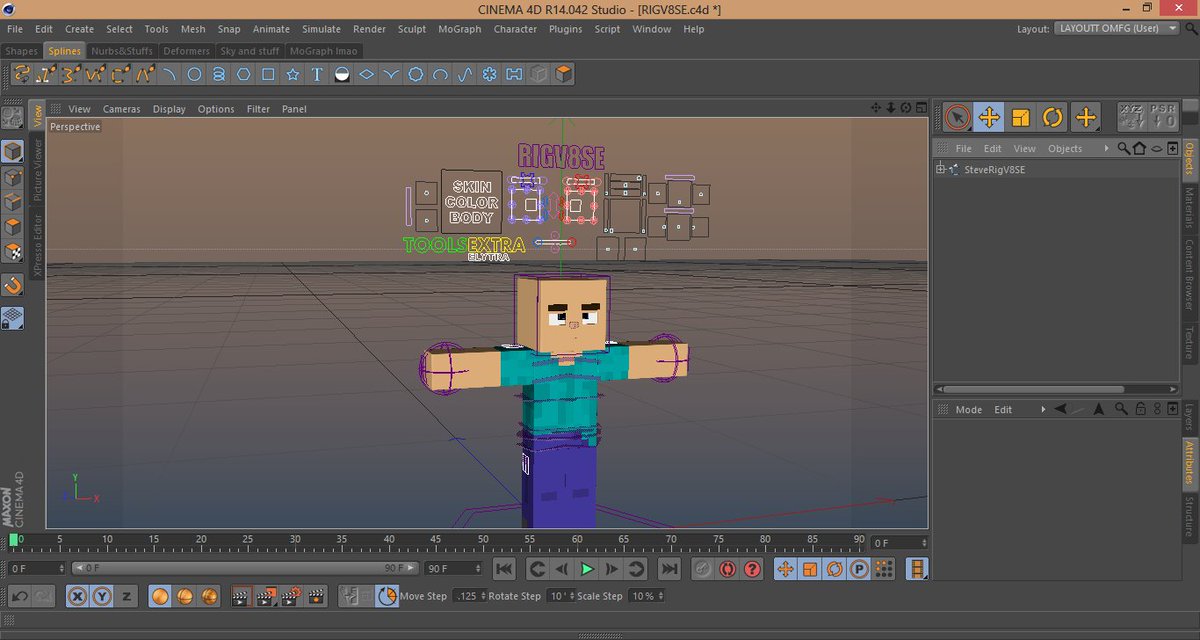
Task: Toggle the X axis lock
Action: pyautogui.click(x=78, y=596)
